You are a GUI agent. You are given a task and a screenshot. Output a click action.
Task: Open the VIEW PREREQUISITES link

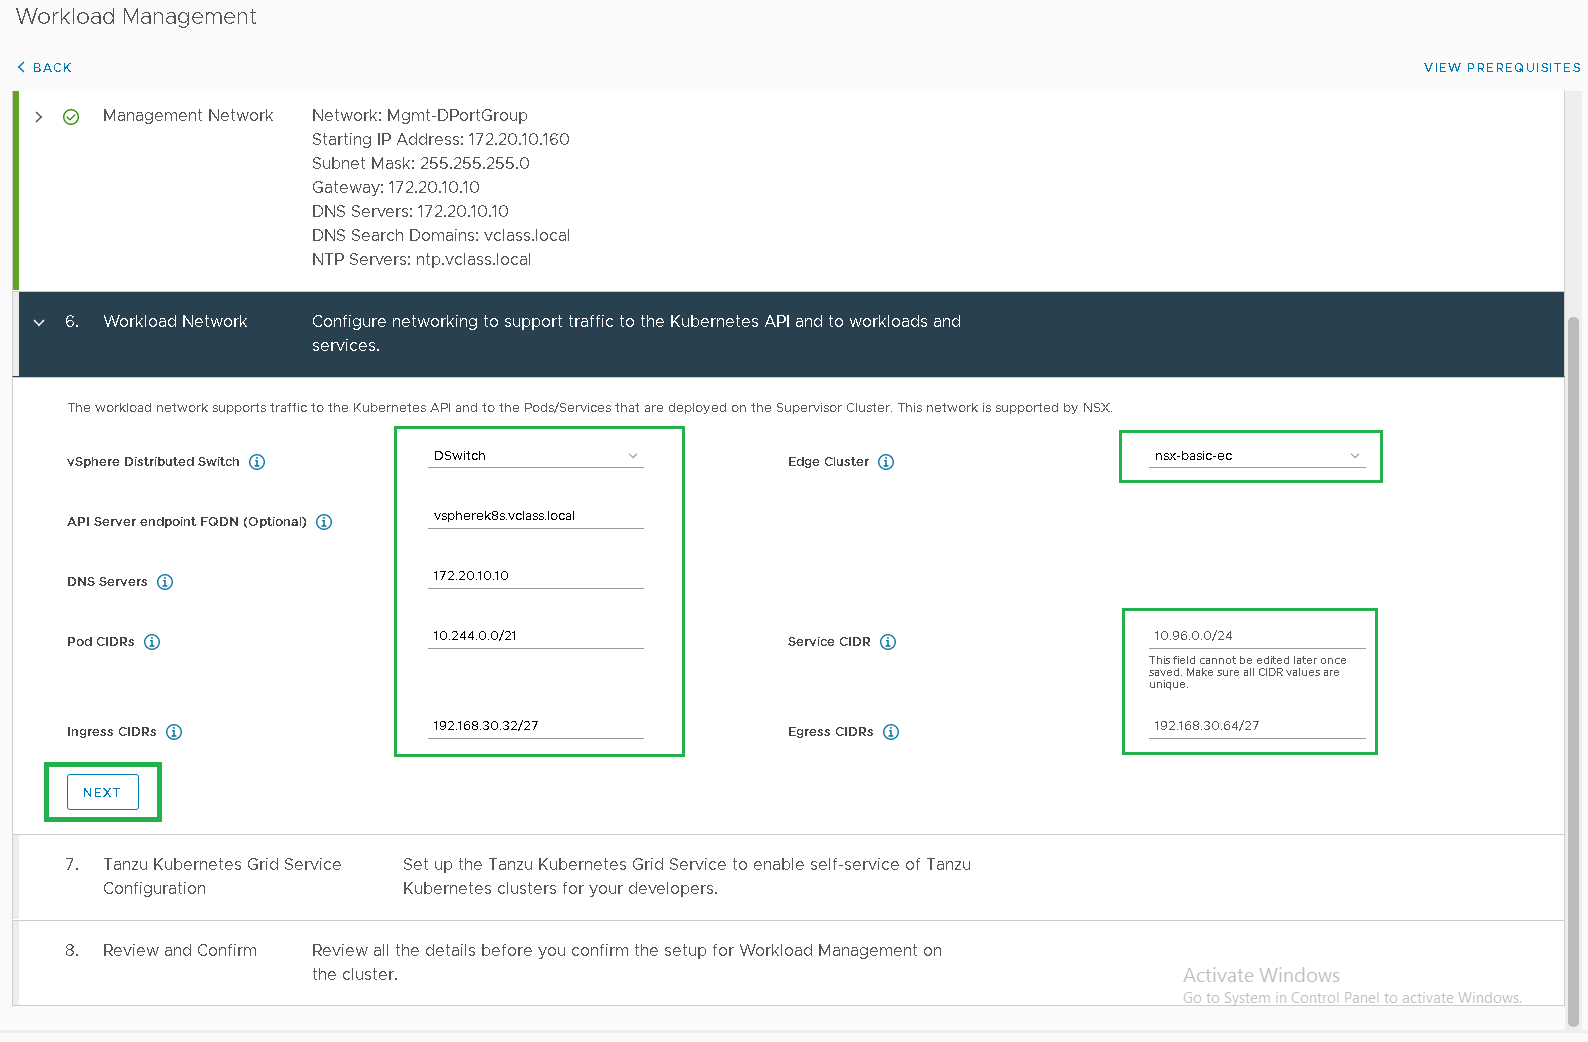[1502, 67]
